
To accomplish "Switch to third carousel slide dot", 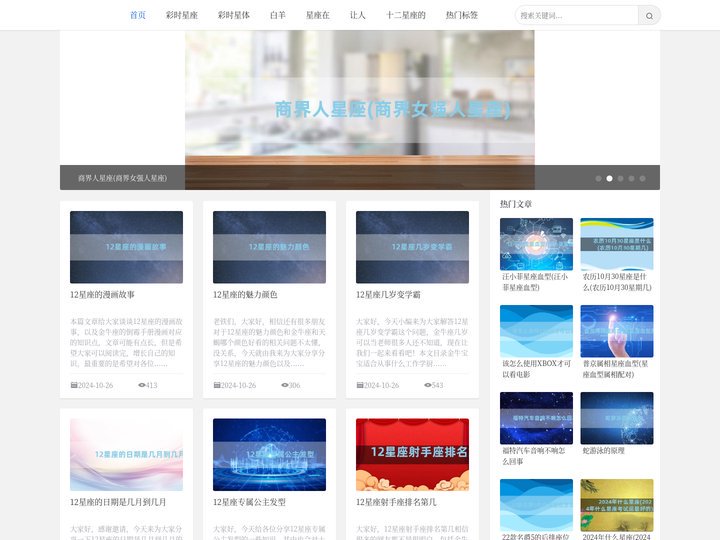I will [620, 179].
